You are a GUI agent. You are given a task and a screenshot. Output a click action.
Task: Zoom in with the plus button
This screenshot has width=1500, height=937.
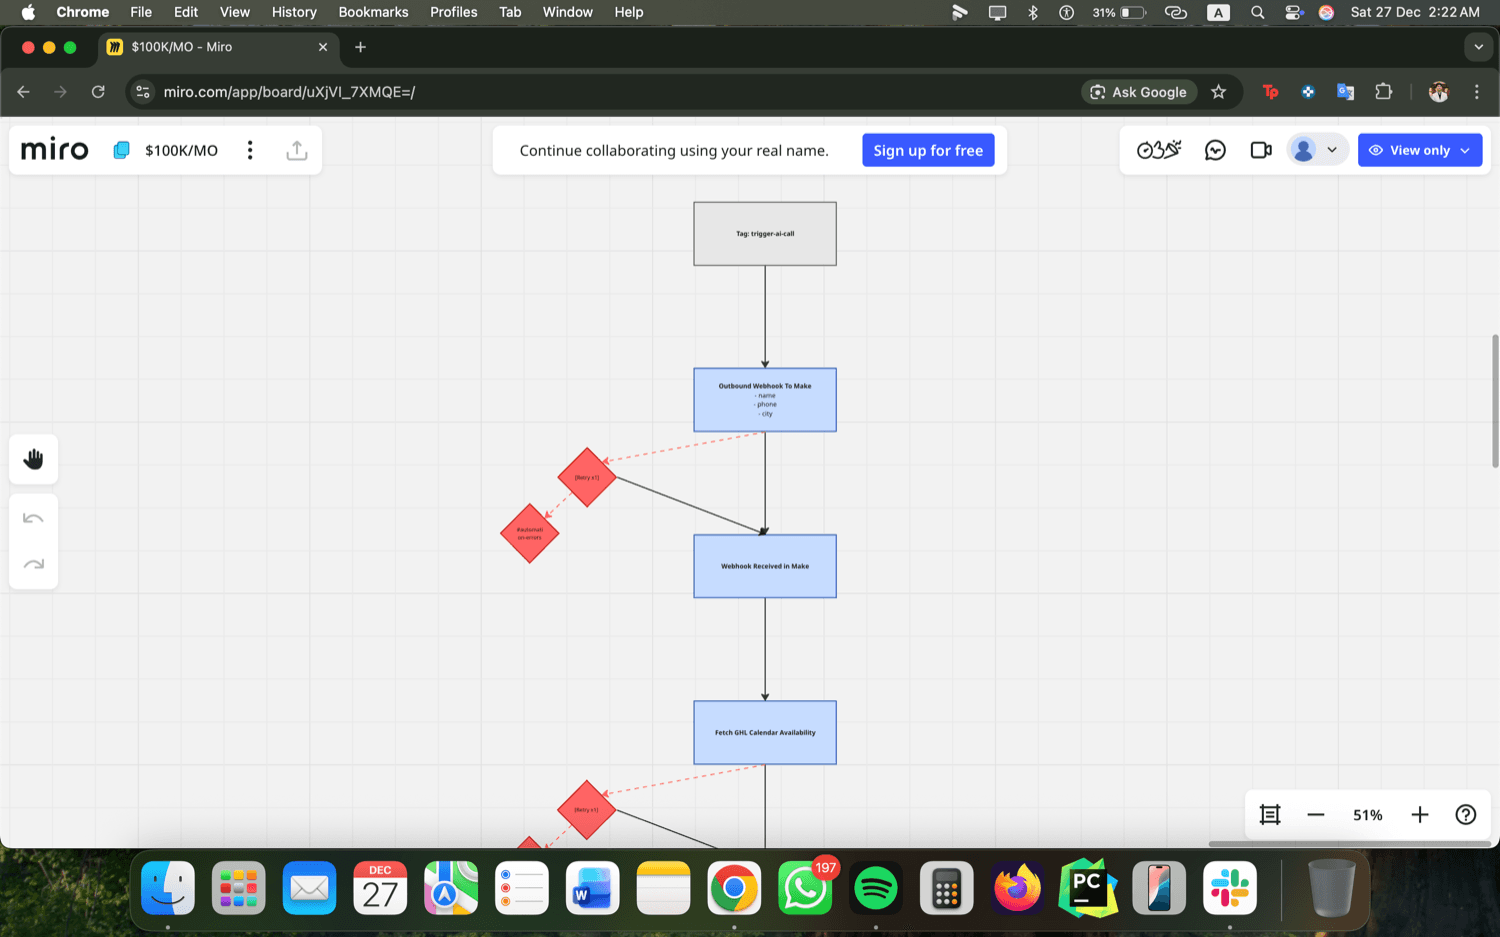[1420, 815]
